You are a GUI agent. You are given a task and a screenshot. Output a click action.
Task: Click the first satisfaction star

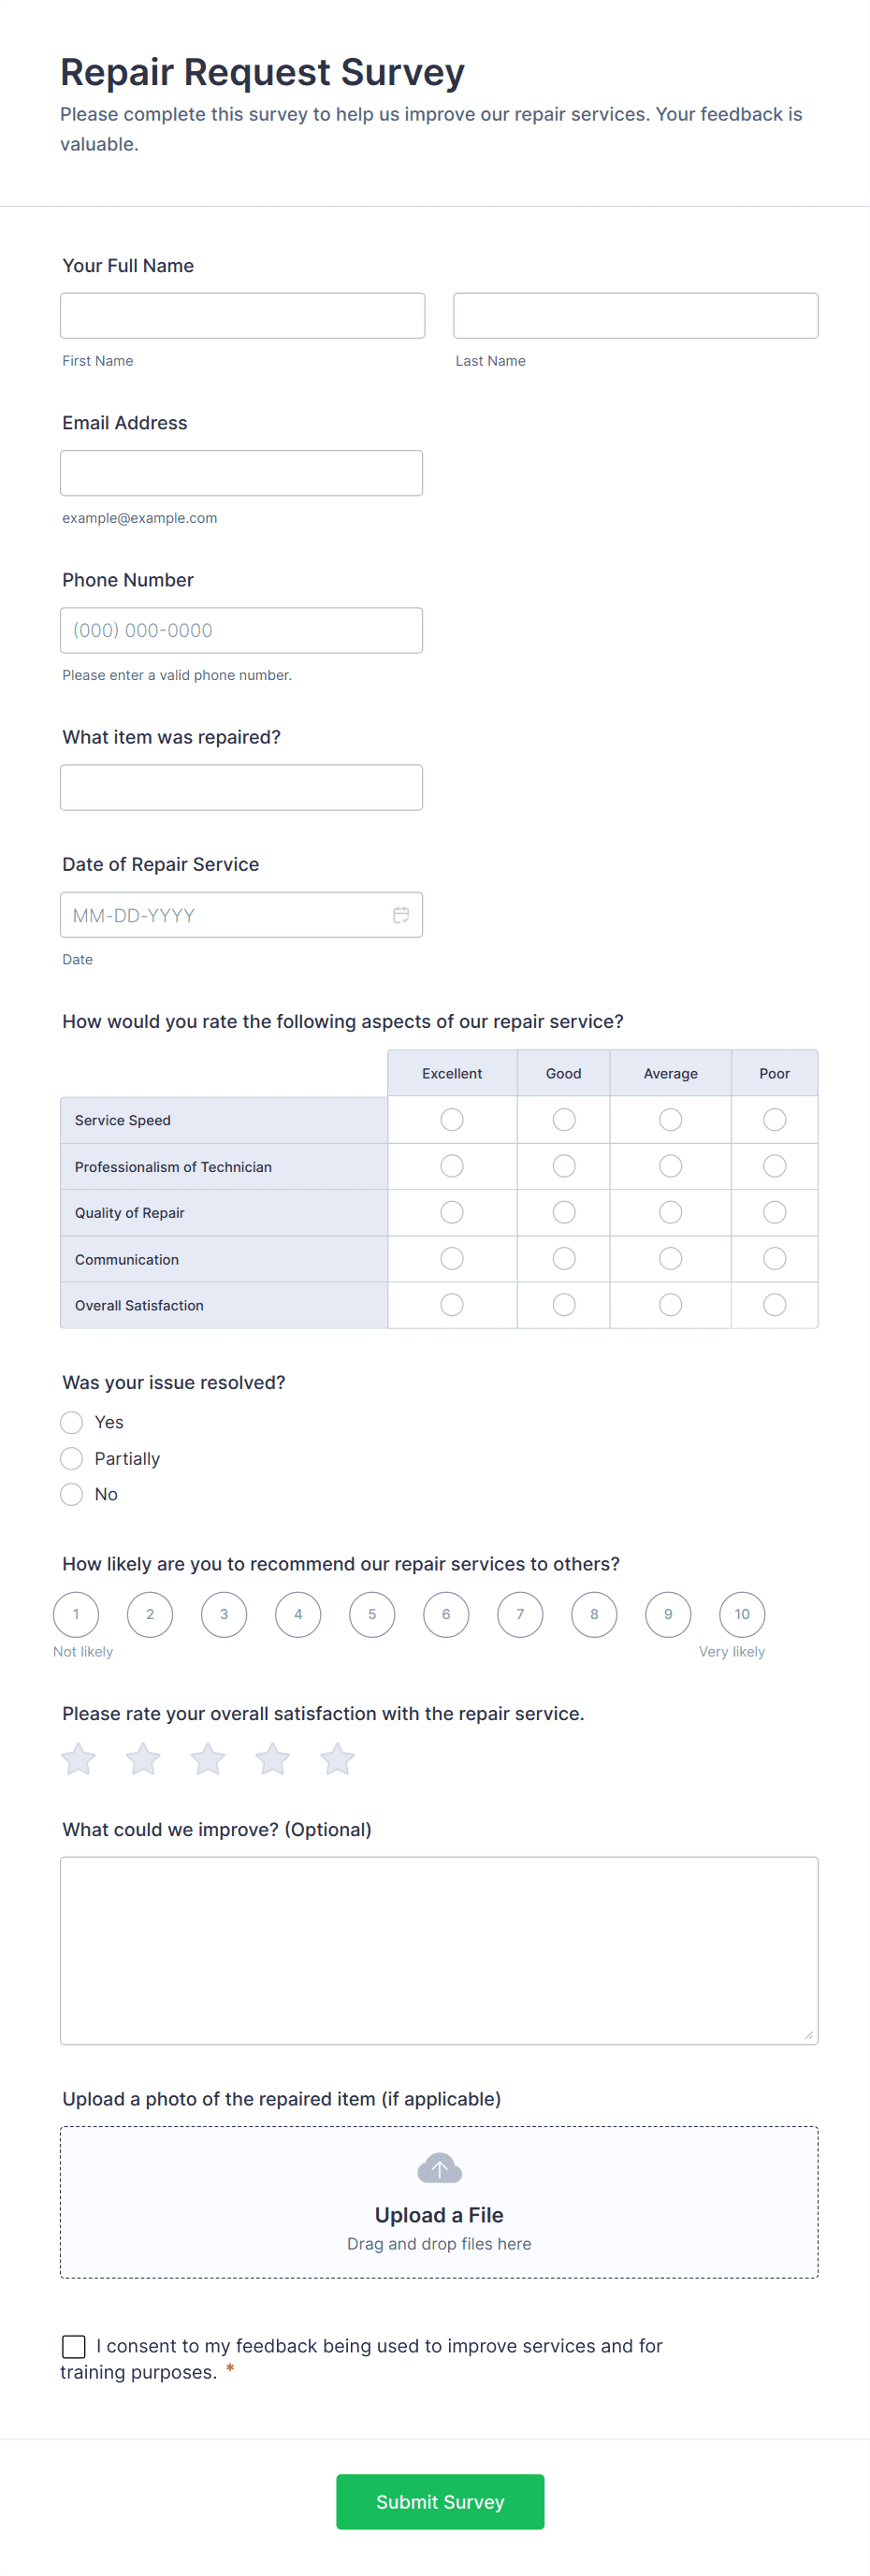coord(78,1758)
